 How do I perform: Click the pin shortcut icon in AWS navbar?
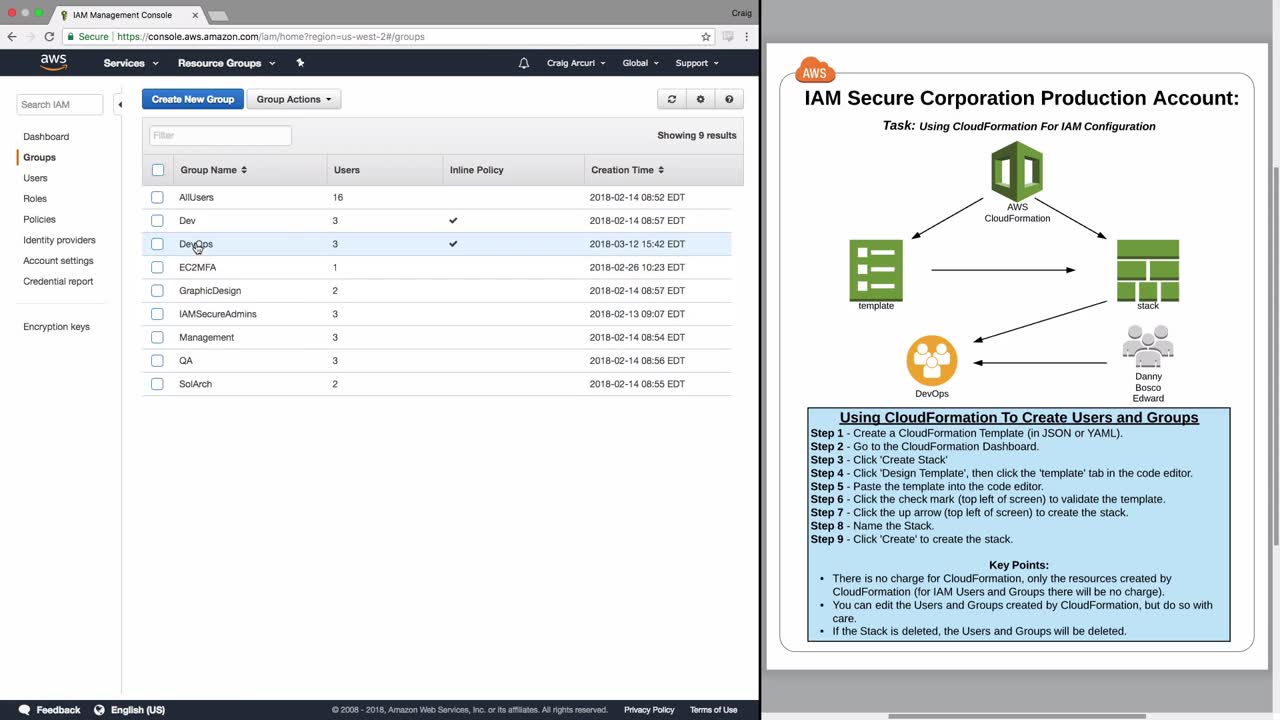coord(300,63)
